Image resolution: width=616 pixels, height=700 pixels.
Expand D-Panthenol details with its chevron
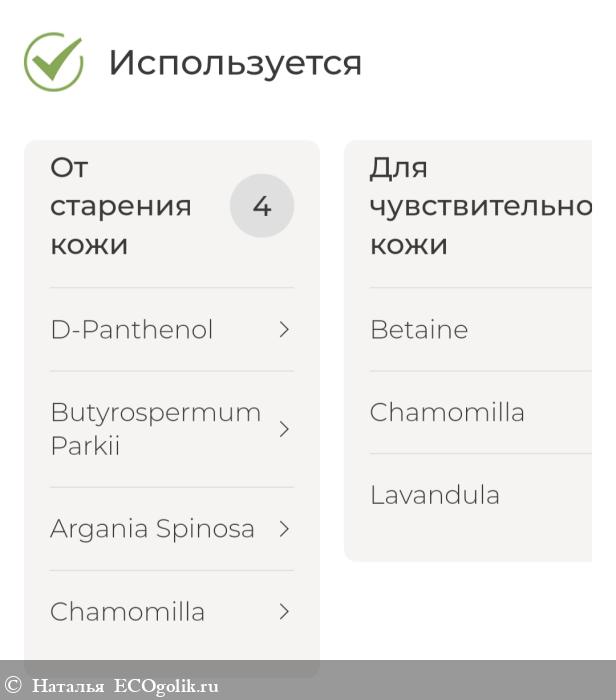[x=284, y=329]
